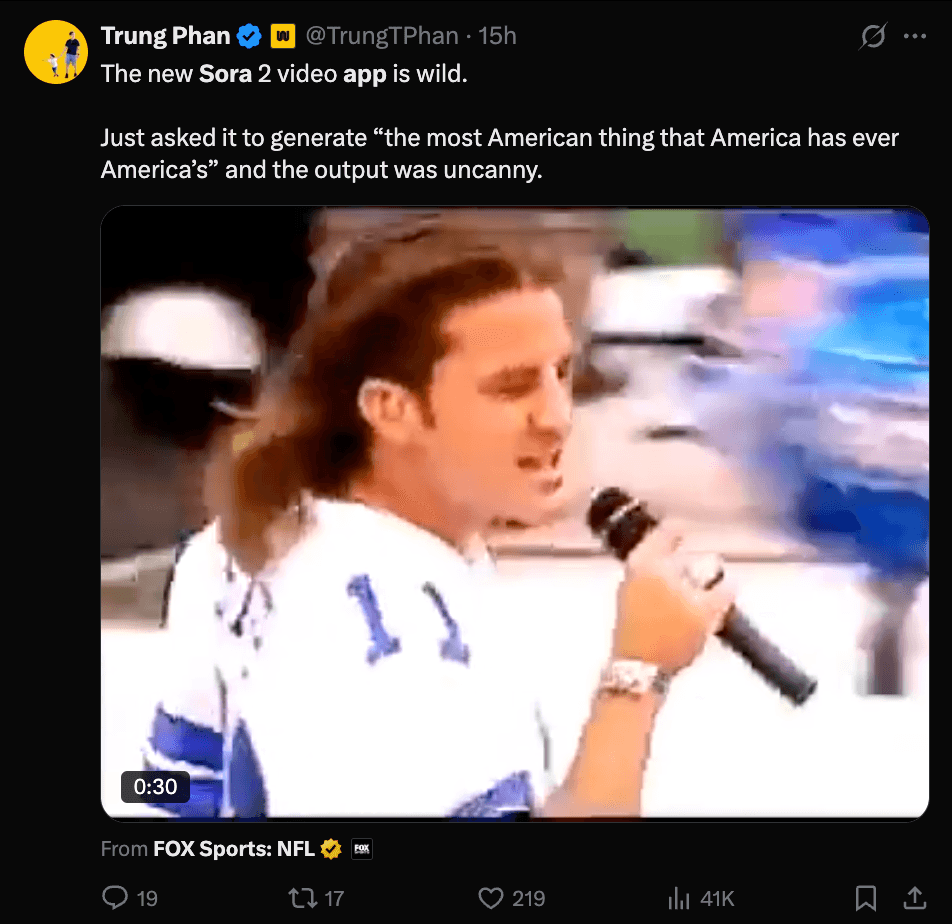Viewport: 952px width, 924px height.
Task: Play the video of the man singing
Action: pos(515,513)
